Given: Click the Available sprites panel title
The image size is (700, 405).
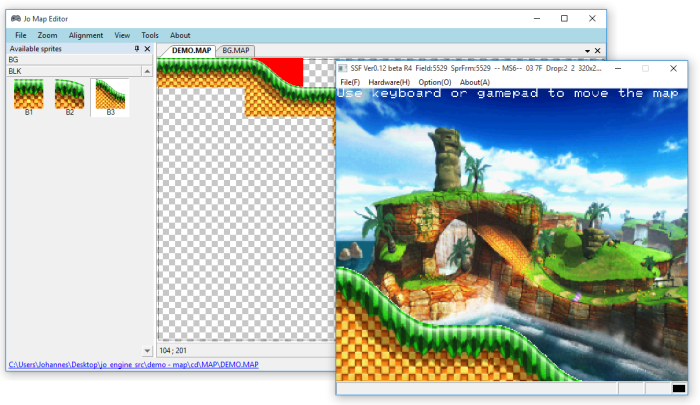Looking at the screenshot, I should (36, 49).
